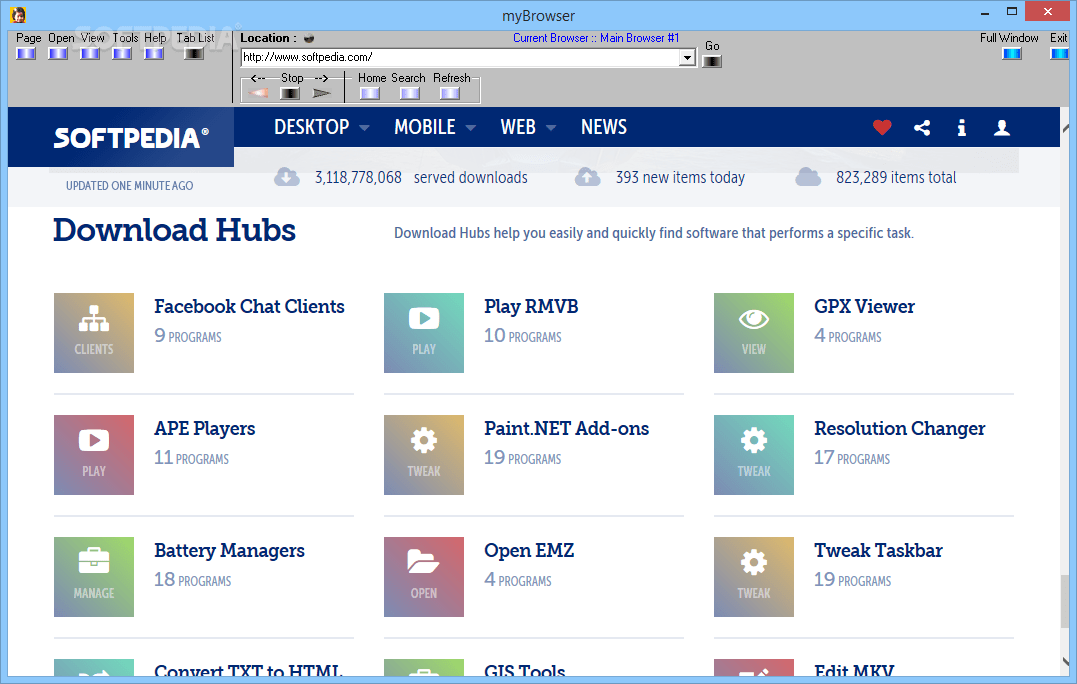1077x684 pixels.
Task: Click 'Current Browser :: Main Browser #1' label
Action: tap(596, 38)
